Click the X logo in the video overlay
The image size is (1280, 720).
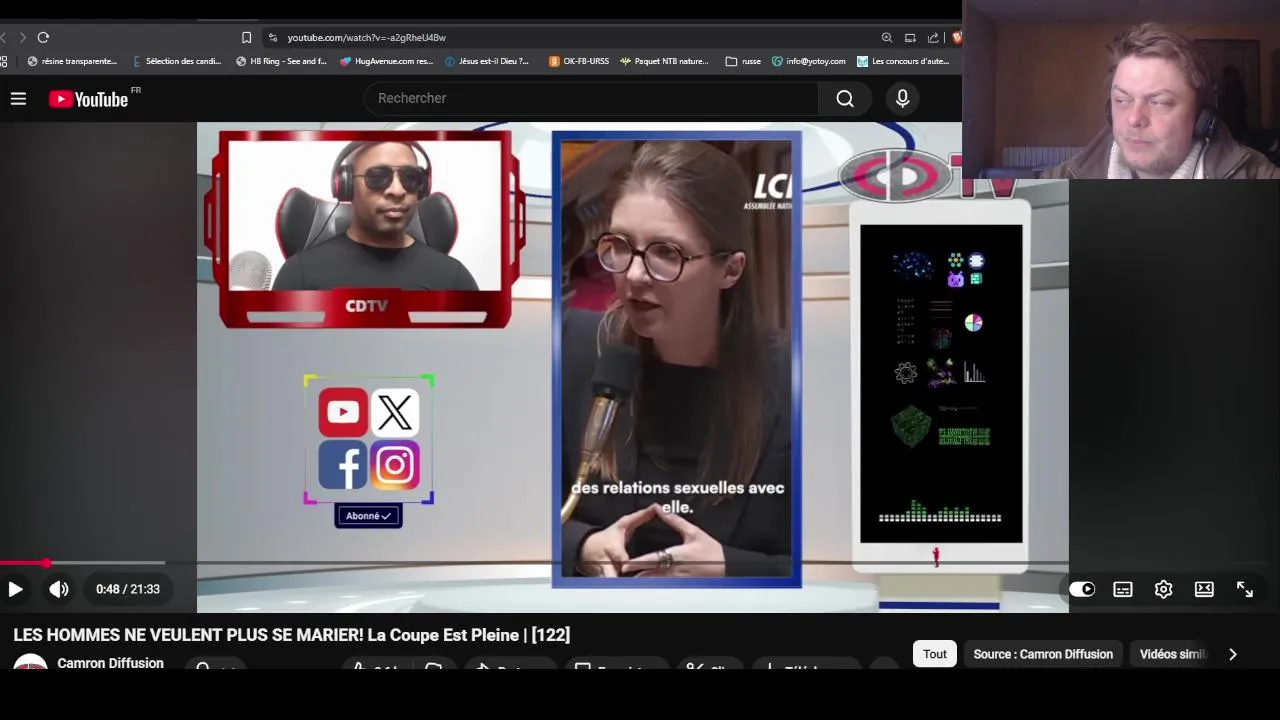395,412
